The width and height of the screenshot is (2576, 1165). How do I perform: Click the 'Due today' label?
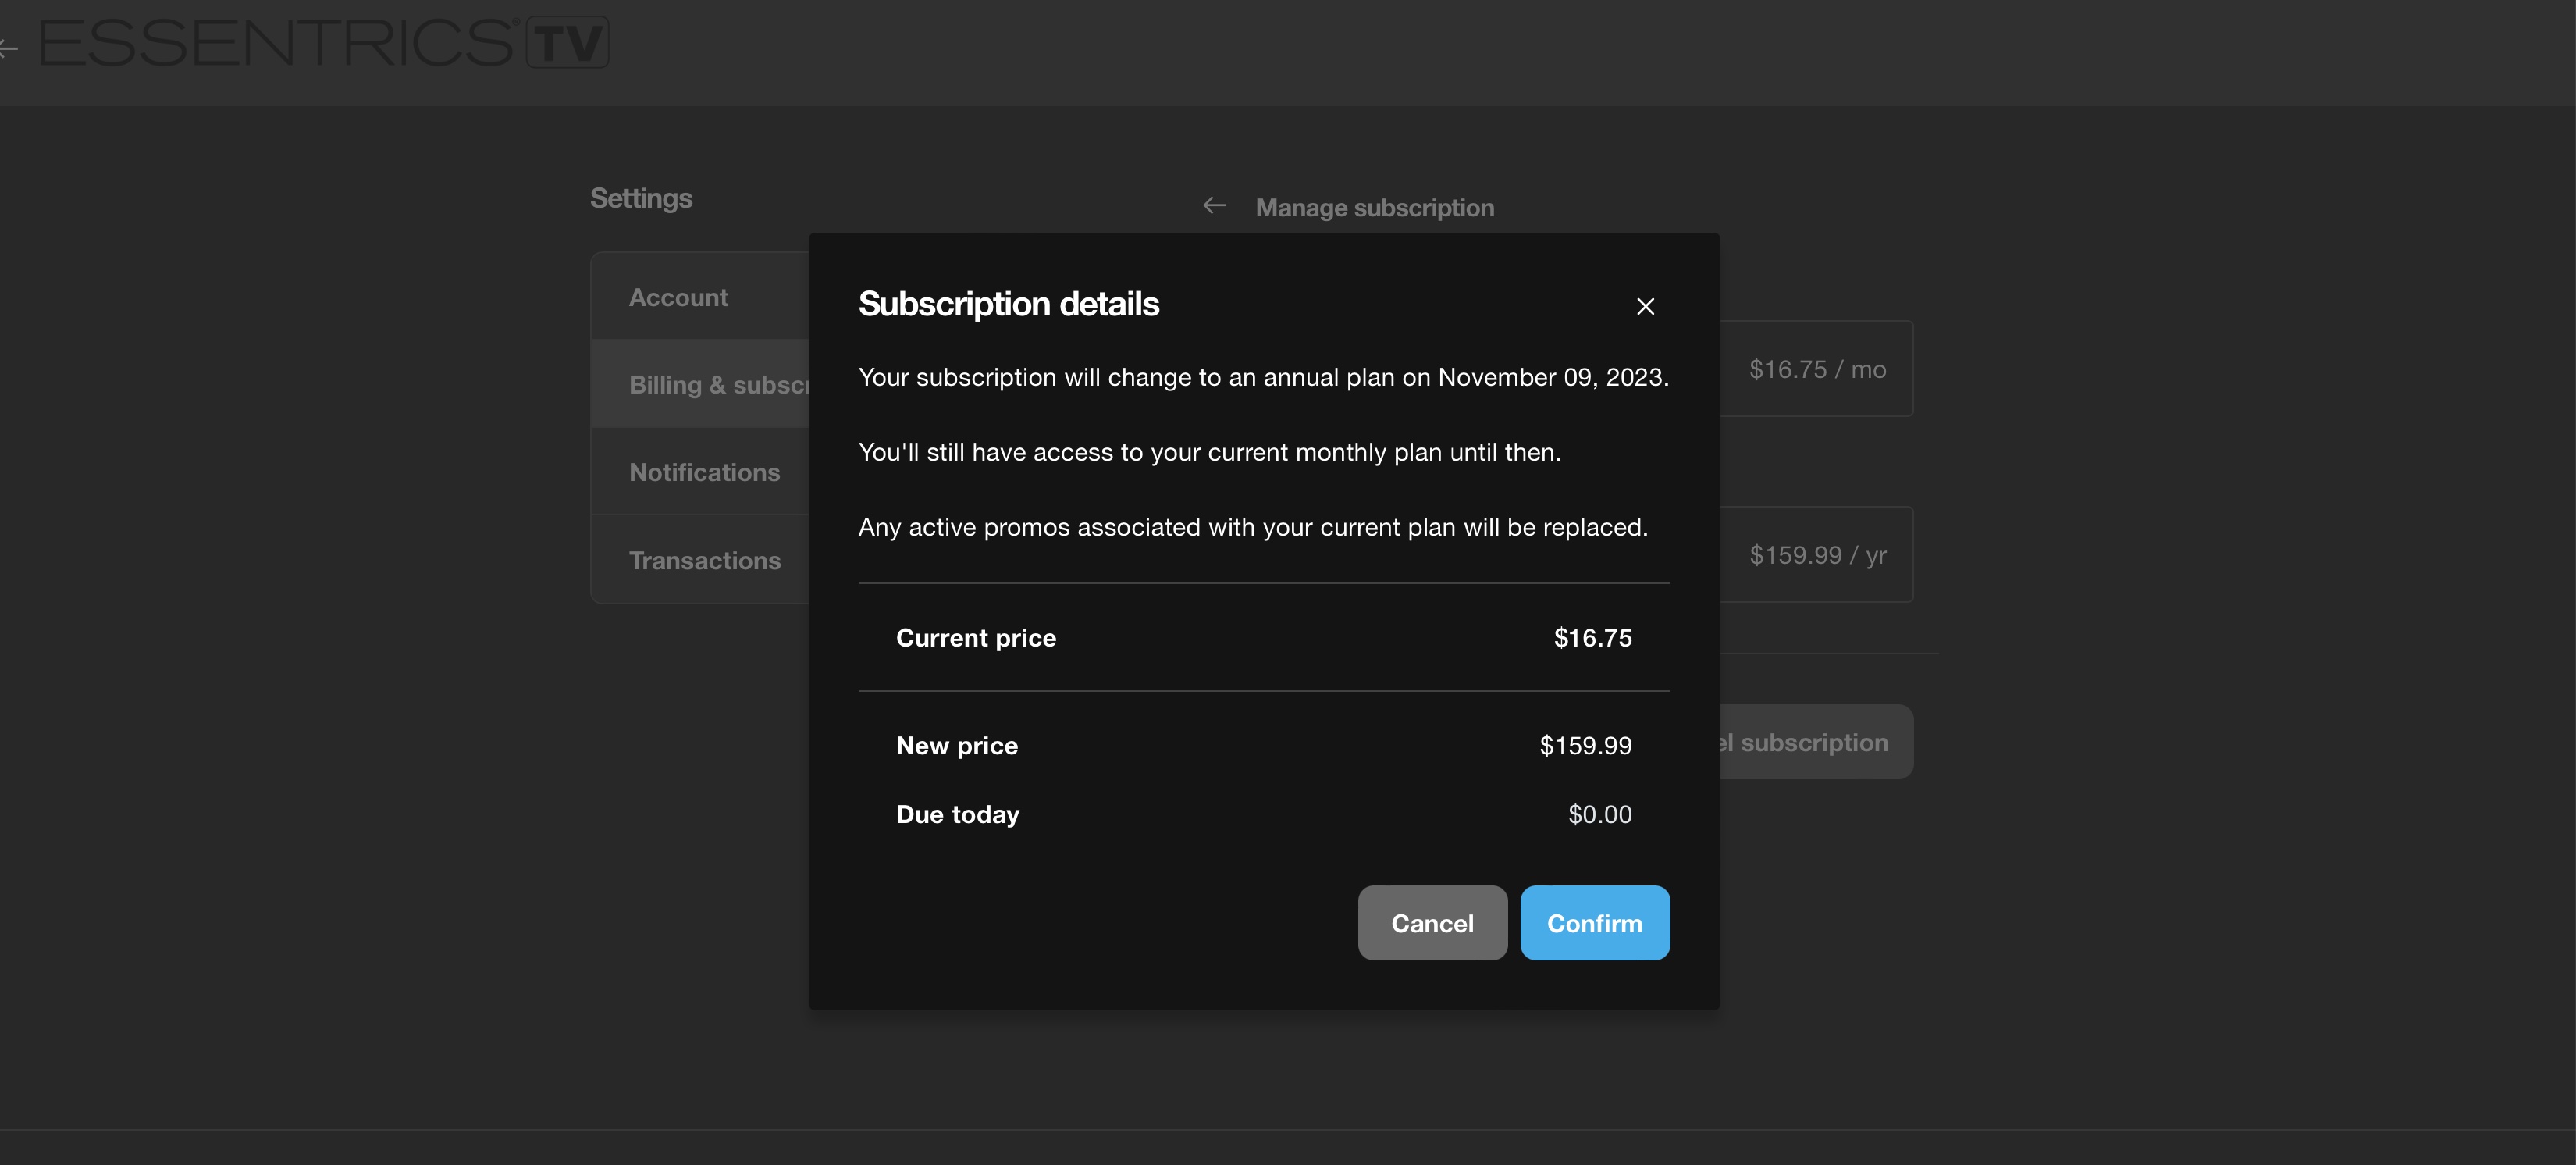pyautogui.click(x=958, y=815)
